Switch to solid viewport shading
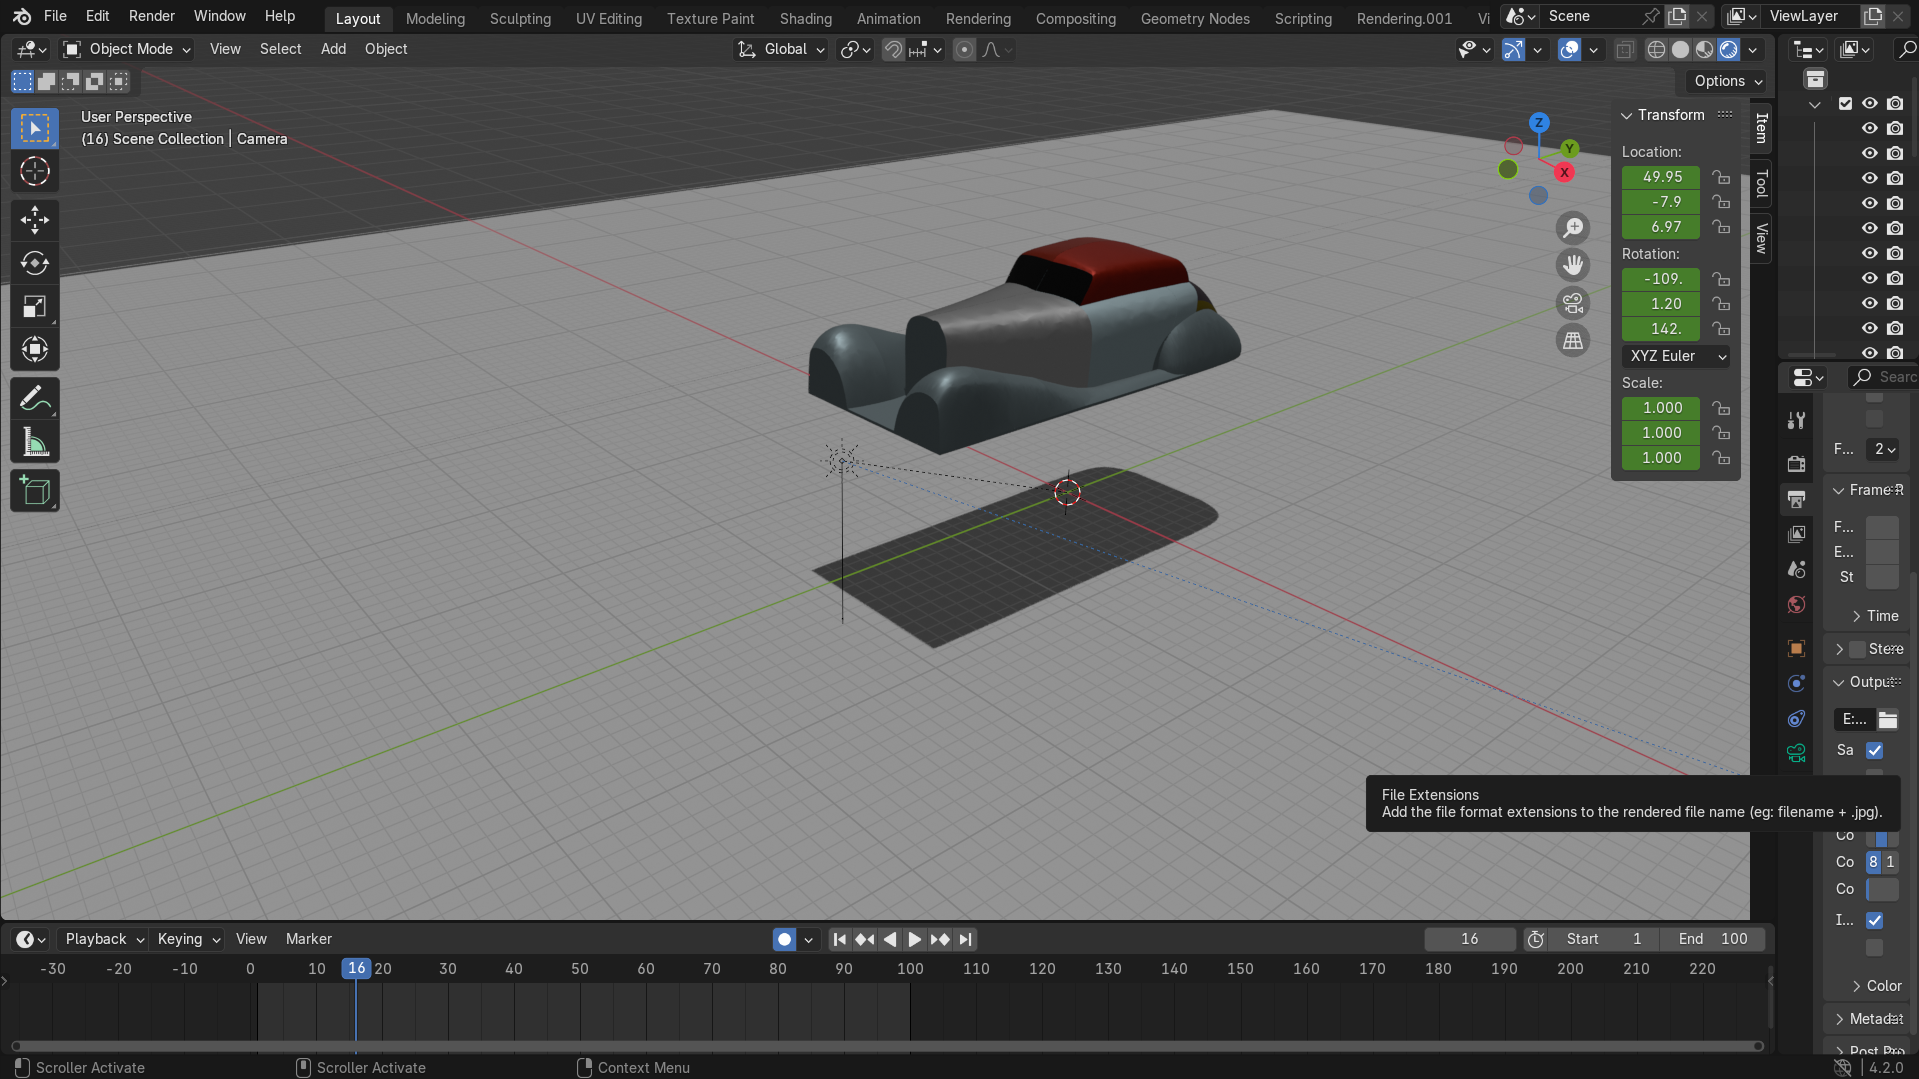 click(x=1681, y=49)
